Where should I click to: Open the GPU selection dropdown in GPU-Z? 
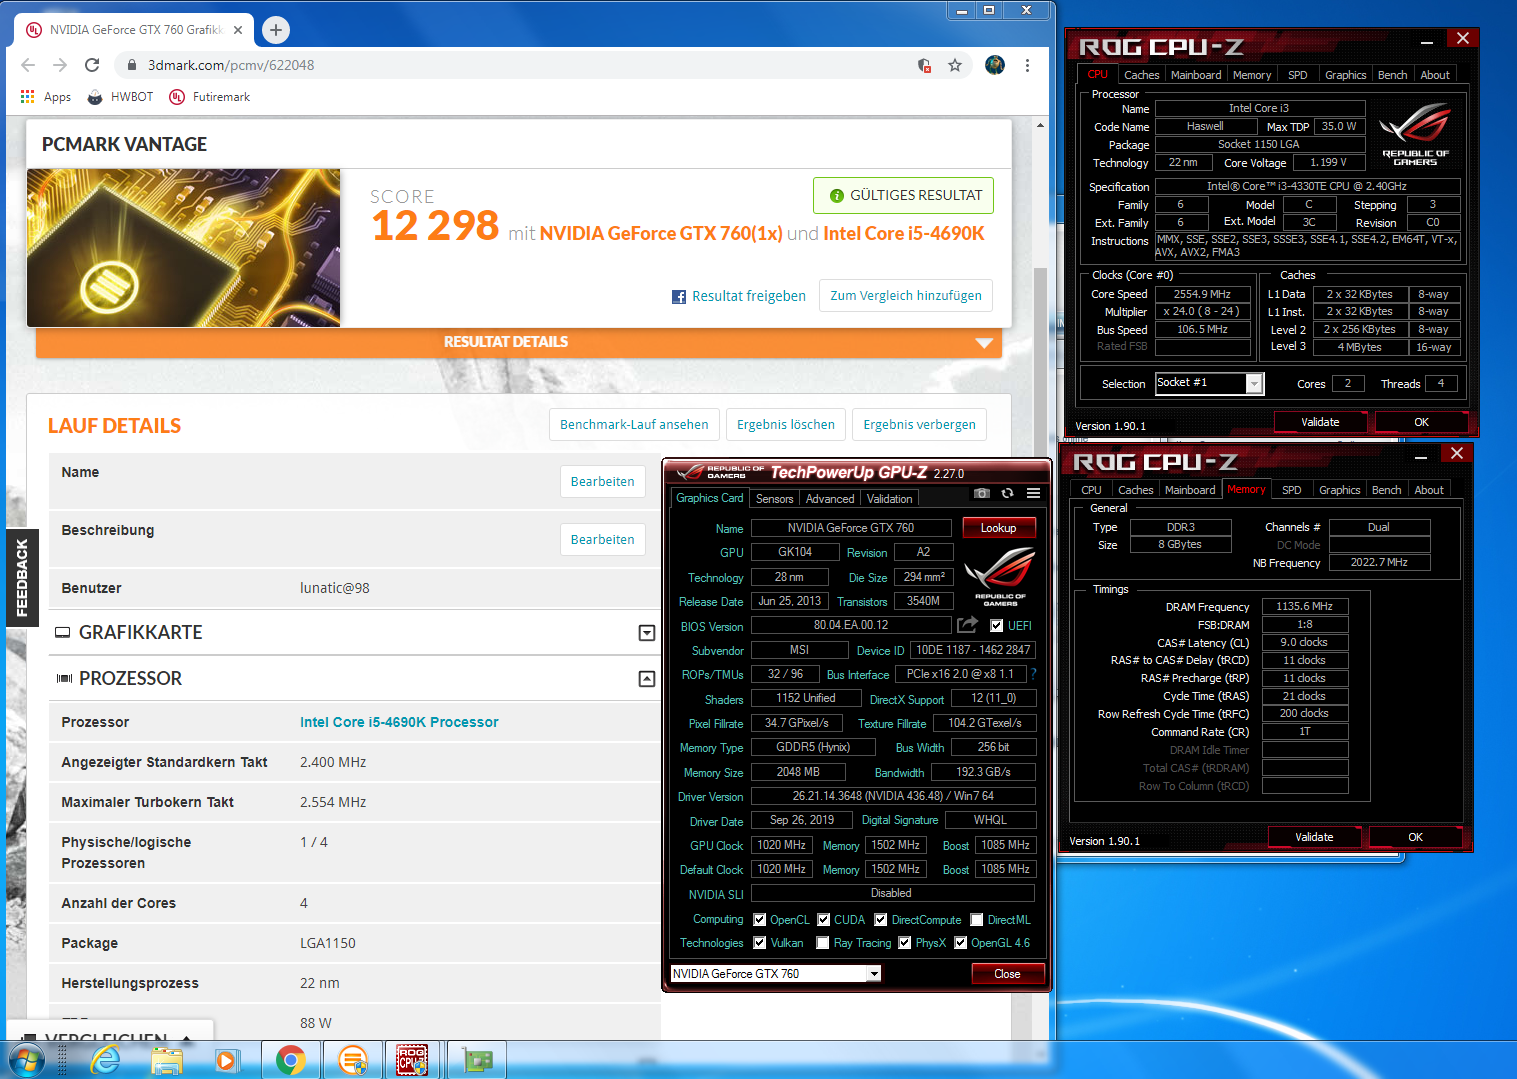[775, 974]
